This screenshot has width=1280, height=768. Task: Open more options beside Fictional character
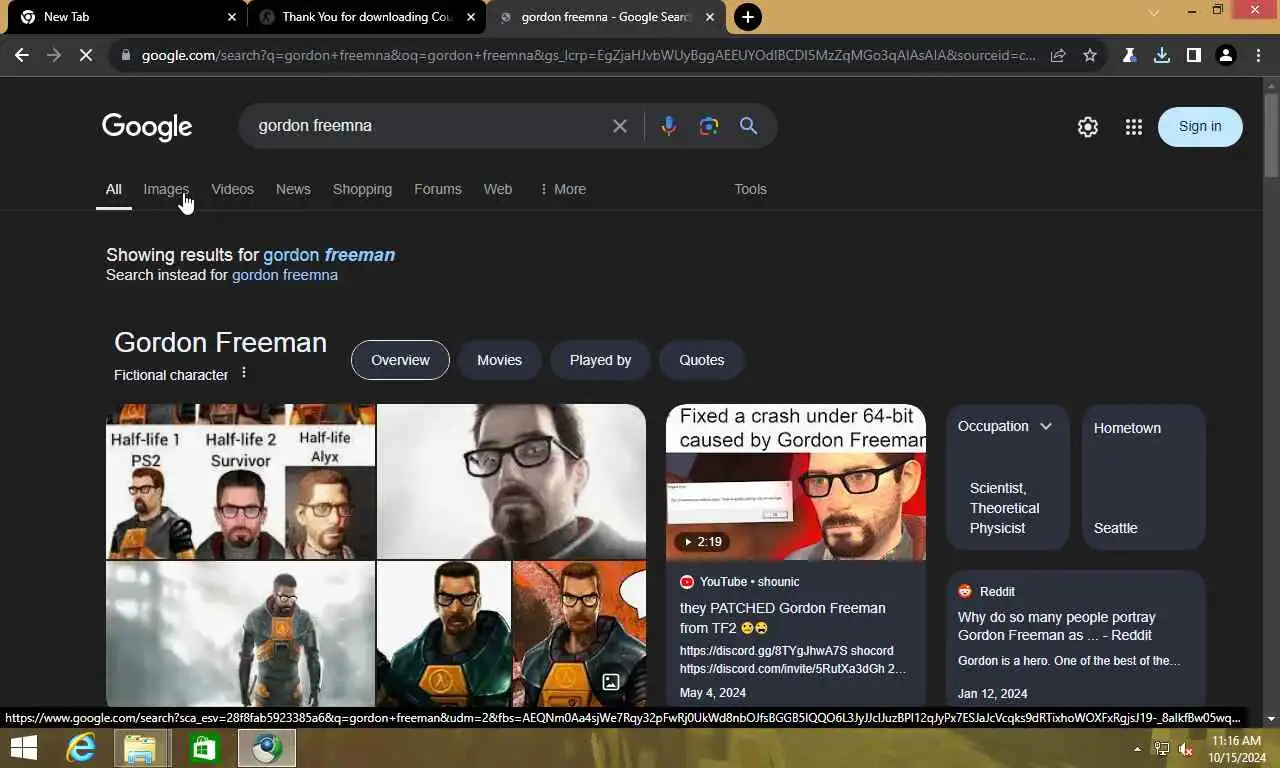pos(243,373)
